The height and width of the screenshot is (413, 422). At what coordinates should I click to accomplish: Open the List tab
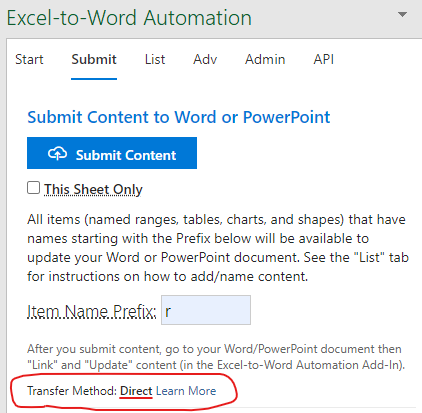coord(155,60)
